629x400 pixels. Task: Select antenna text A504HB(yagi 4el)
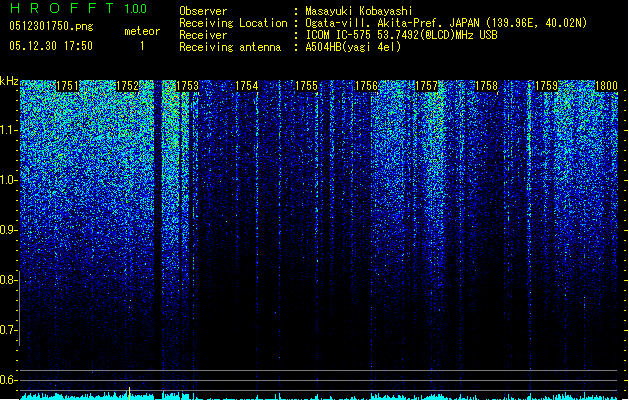(x=353, y=47)
